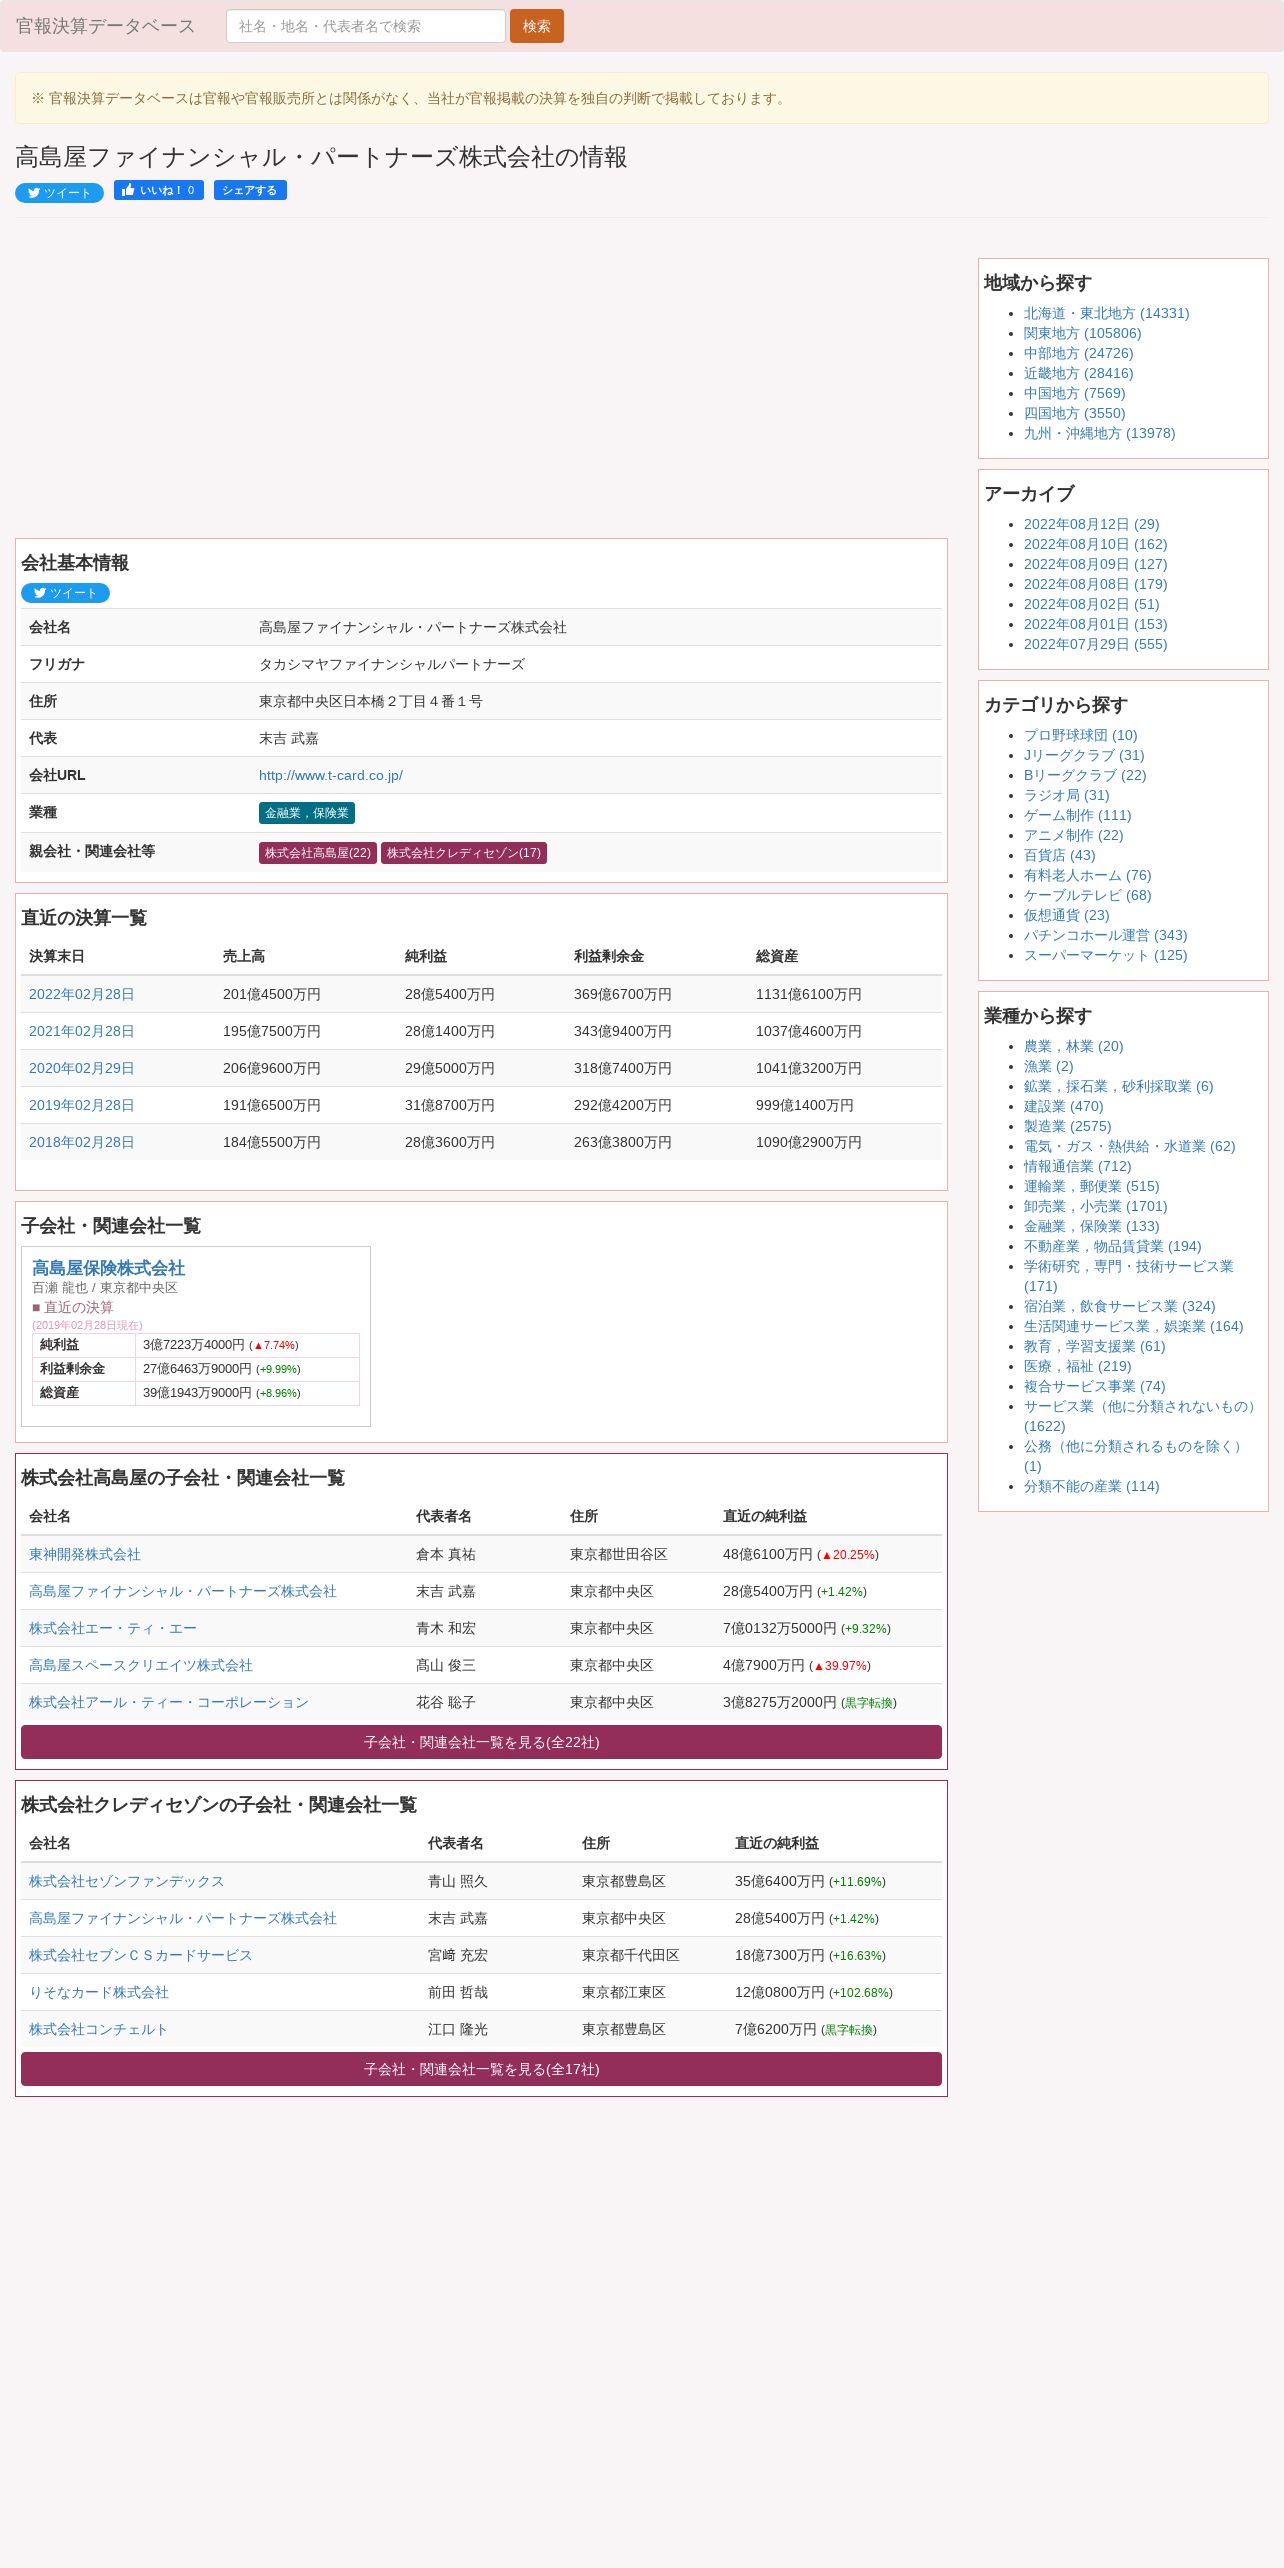
Task: Click the top Twitter tweet button
Action: [59, 192]
